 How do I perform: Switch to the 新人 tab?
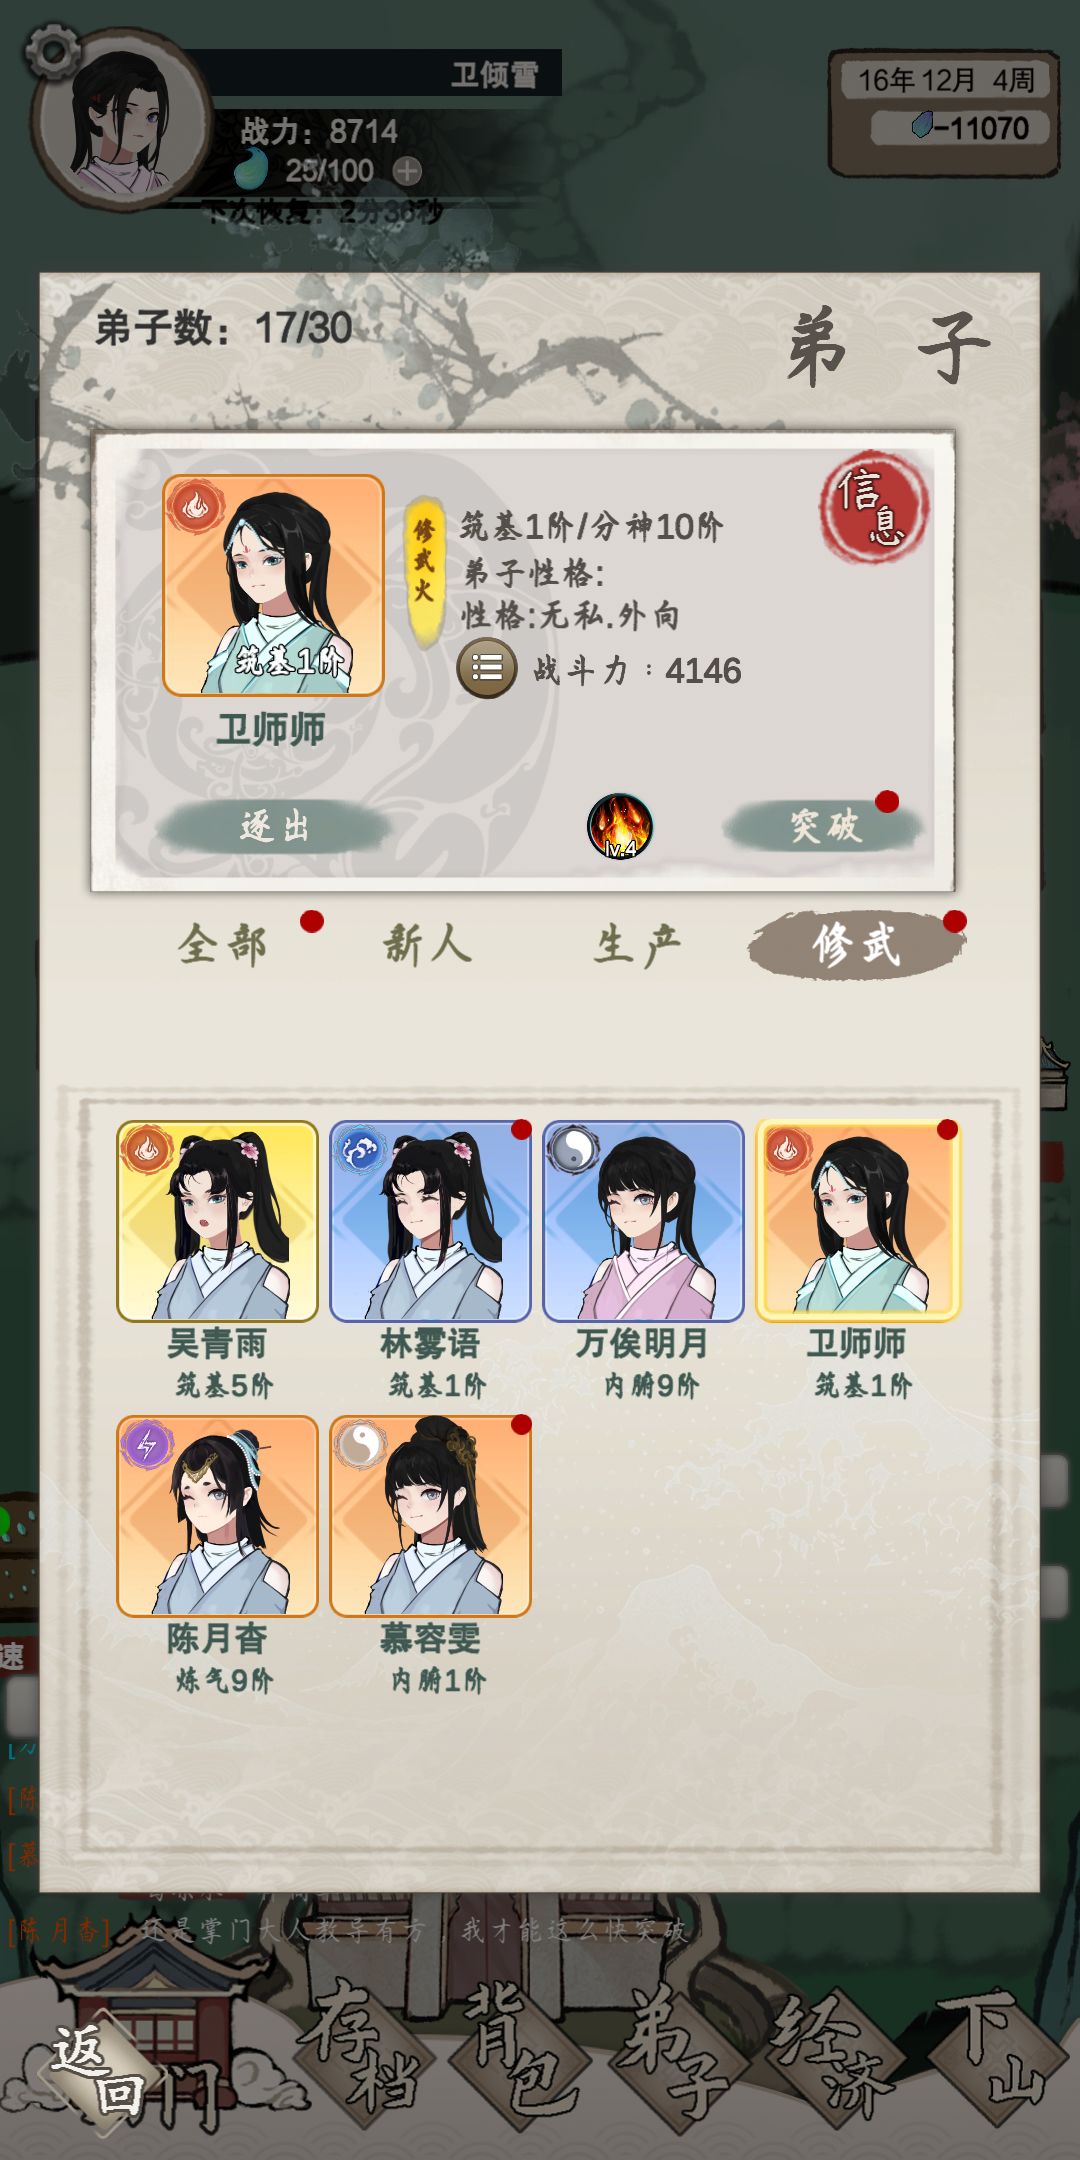(x=427, y=945)
